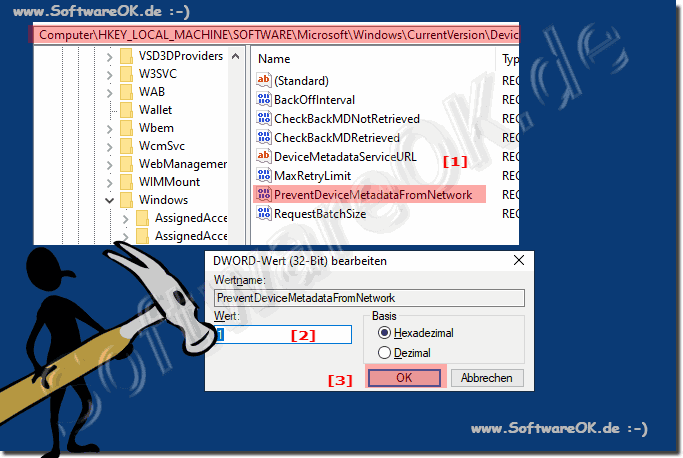Select the (Standard) value name

301,80
